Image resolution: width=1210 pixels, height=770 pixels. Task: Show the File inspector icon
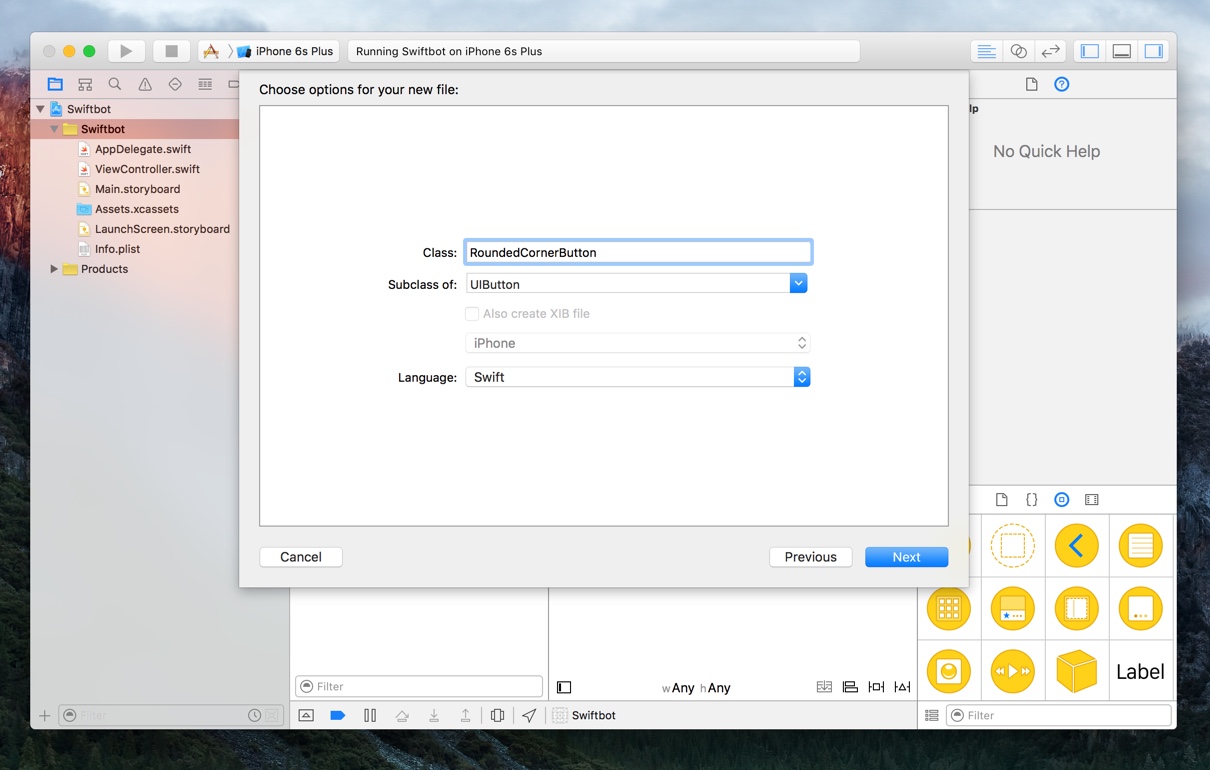click(x=1031, y=84)
